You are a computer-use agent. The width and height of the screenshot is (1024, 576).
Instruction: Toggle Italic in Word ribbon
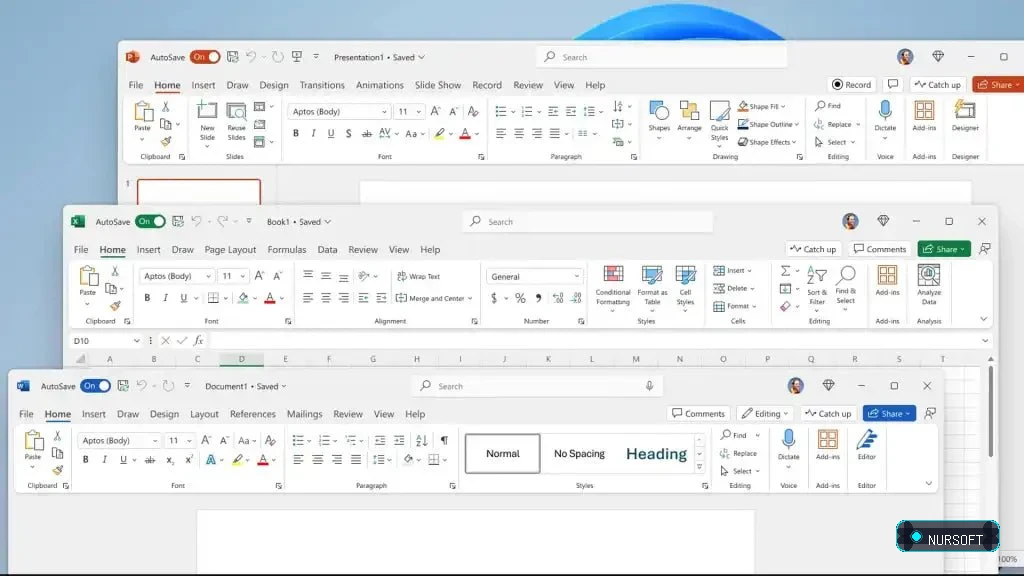tap(104, 460)
